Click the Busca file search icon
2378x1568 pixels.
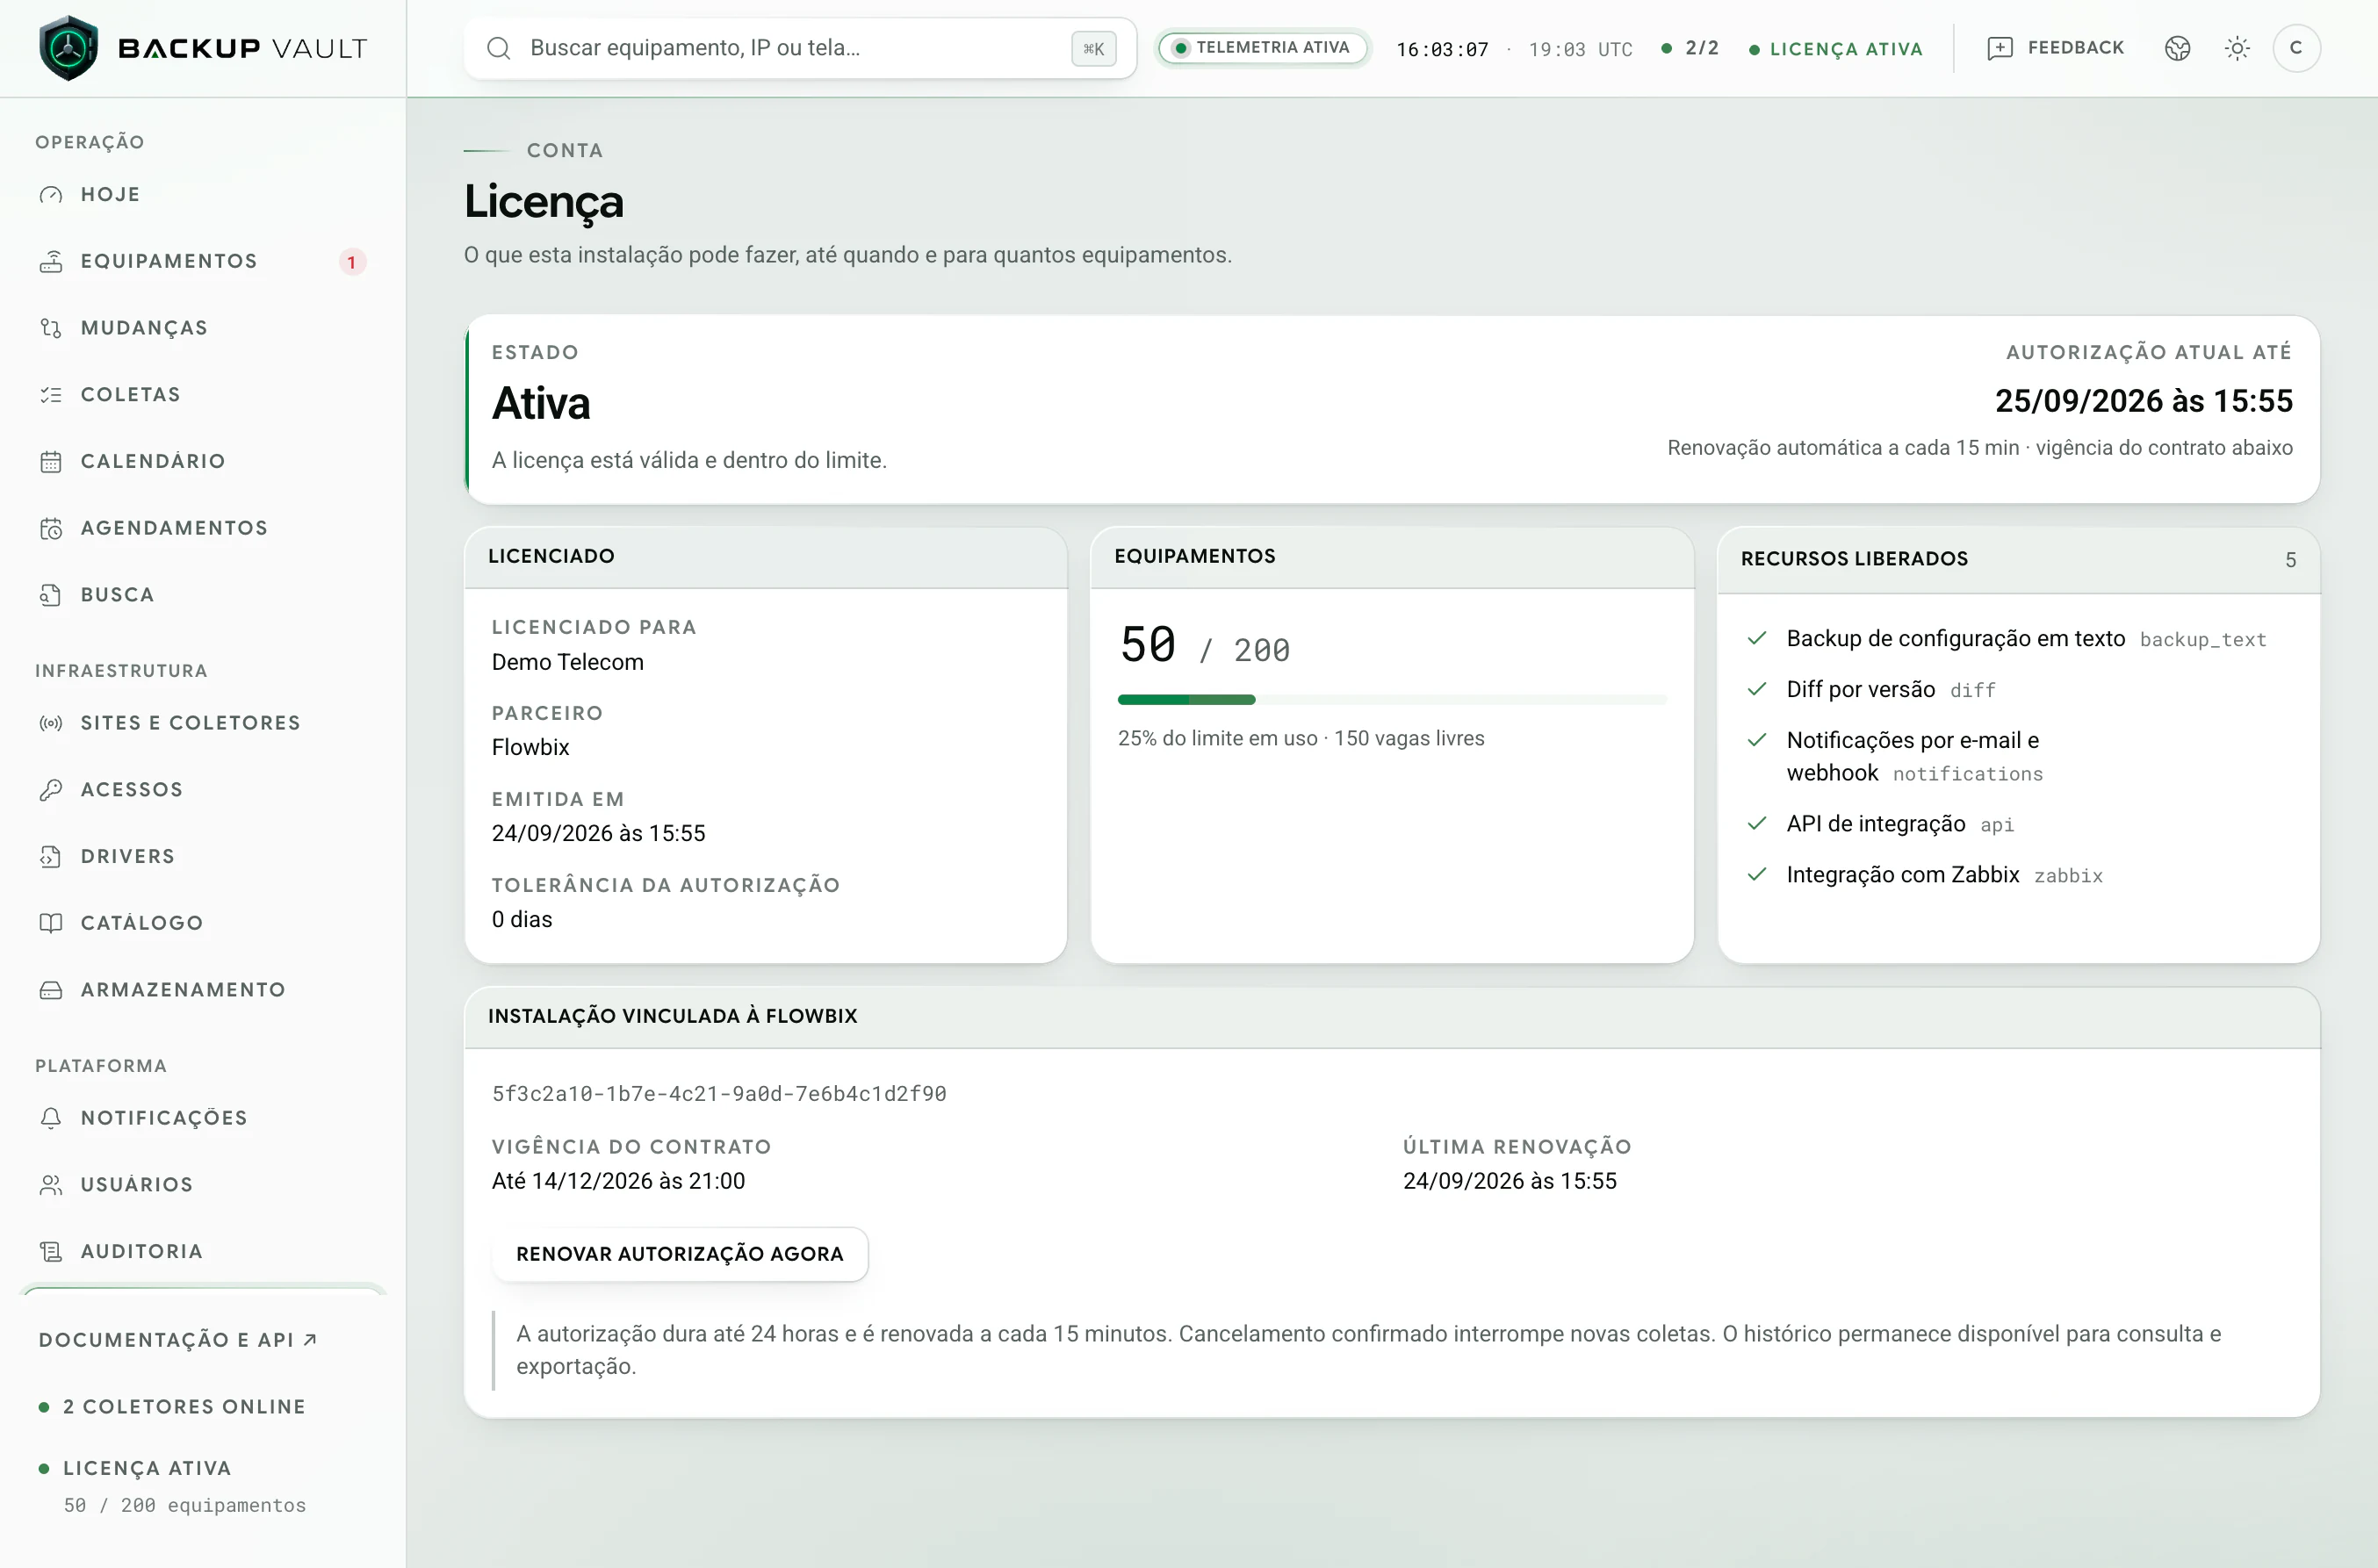coord(51,595)
